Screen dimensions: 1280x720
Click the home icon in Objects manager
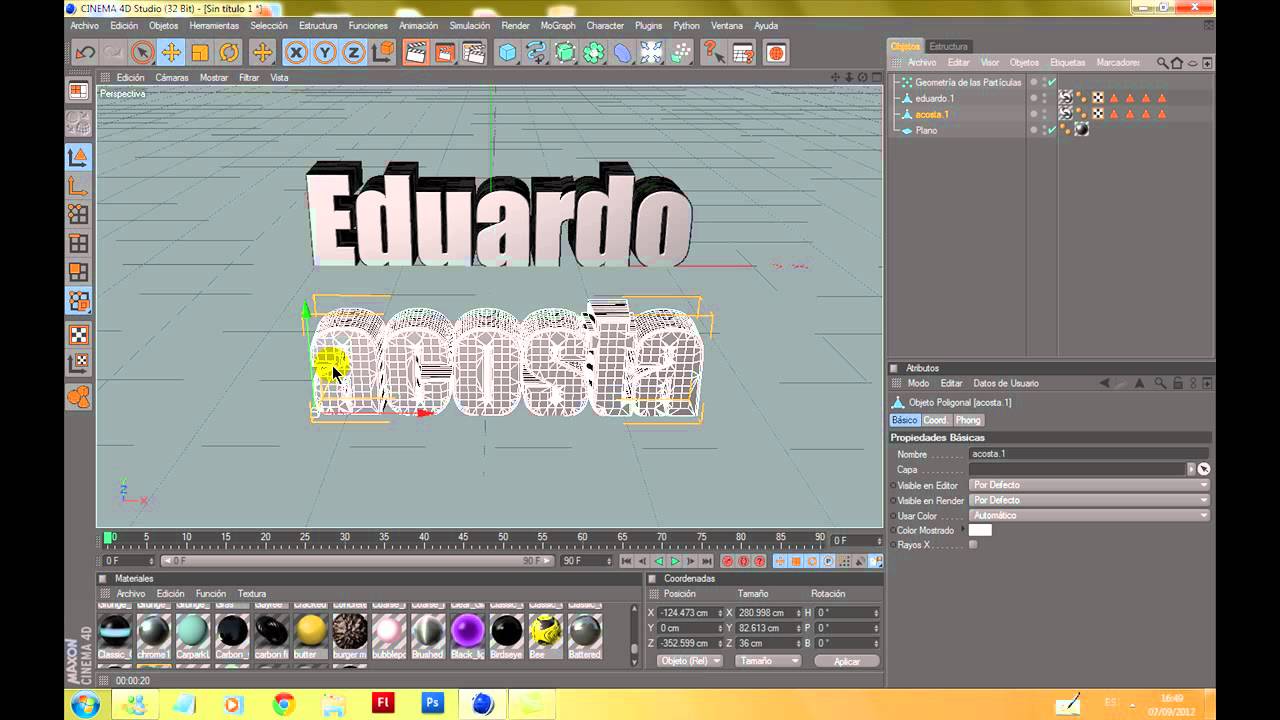click(1177, 63)
